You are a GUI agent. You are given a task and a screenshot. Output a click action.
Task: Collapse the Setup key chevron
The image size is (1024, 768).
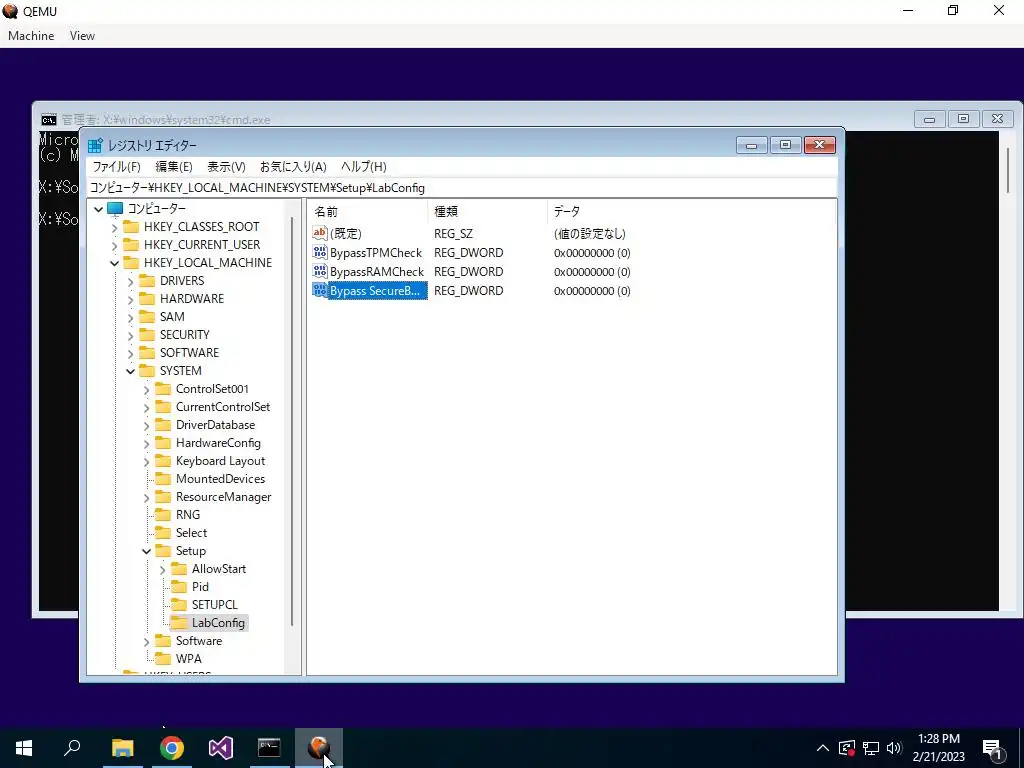(146, 551)
